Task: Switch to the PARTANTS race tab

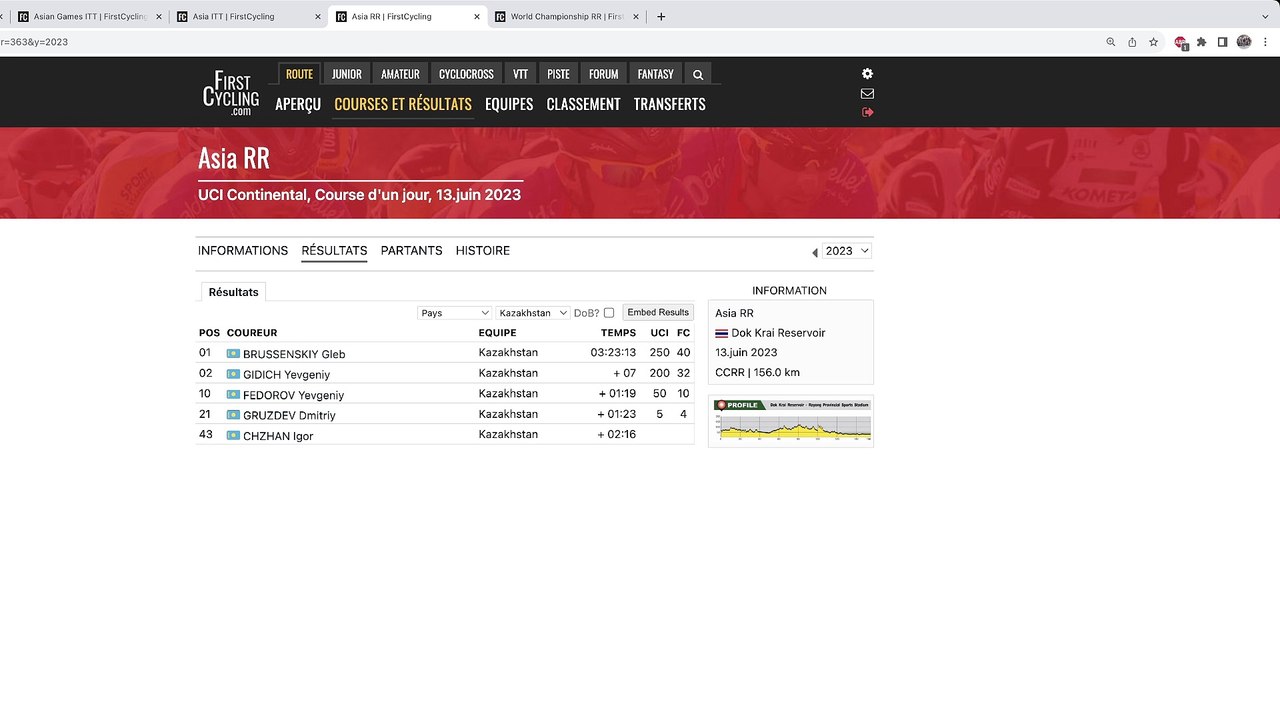Action: pyautogui.click(x=411, y=251)
